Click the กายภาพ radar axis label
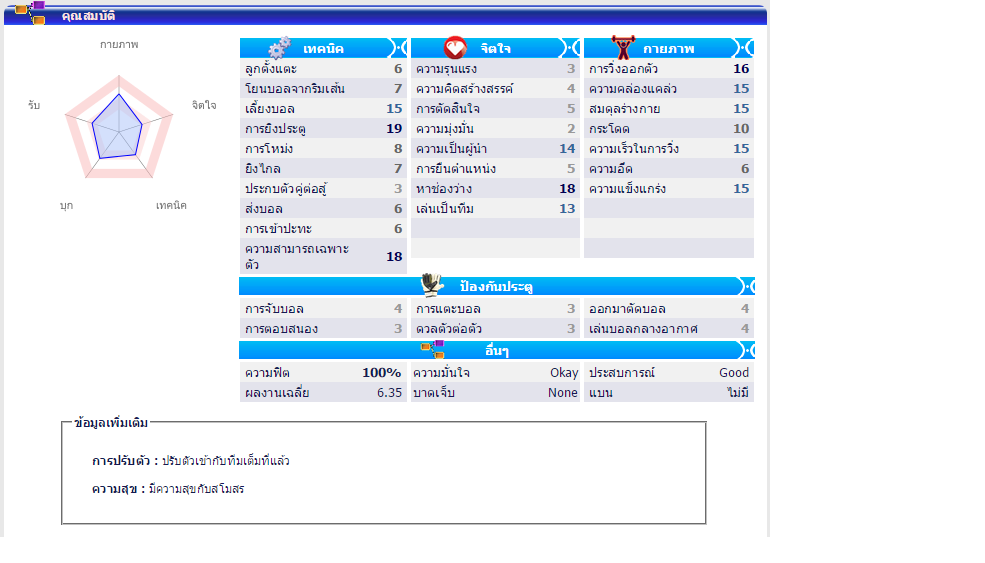 pyautogui.click(x=119, y=45)
